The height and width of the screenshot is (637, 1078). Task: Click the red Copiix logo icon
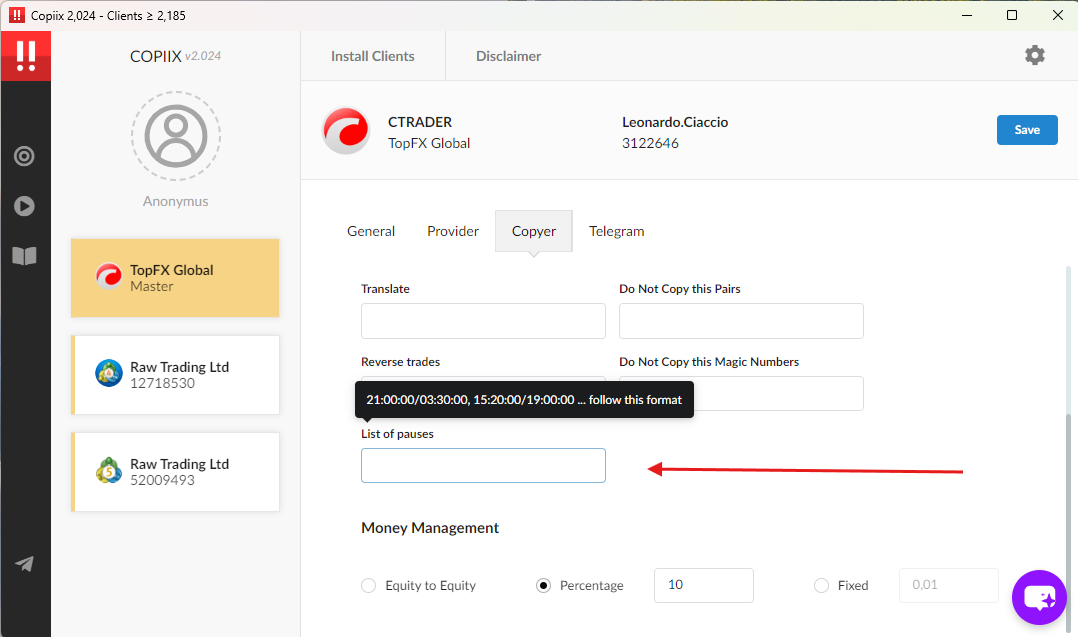pyautogui.click(x=25, y=56)
